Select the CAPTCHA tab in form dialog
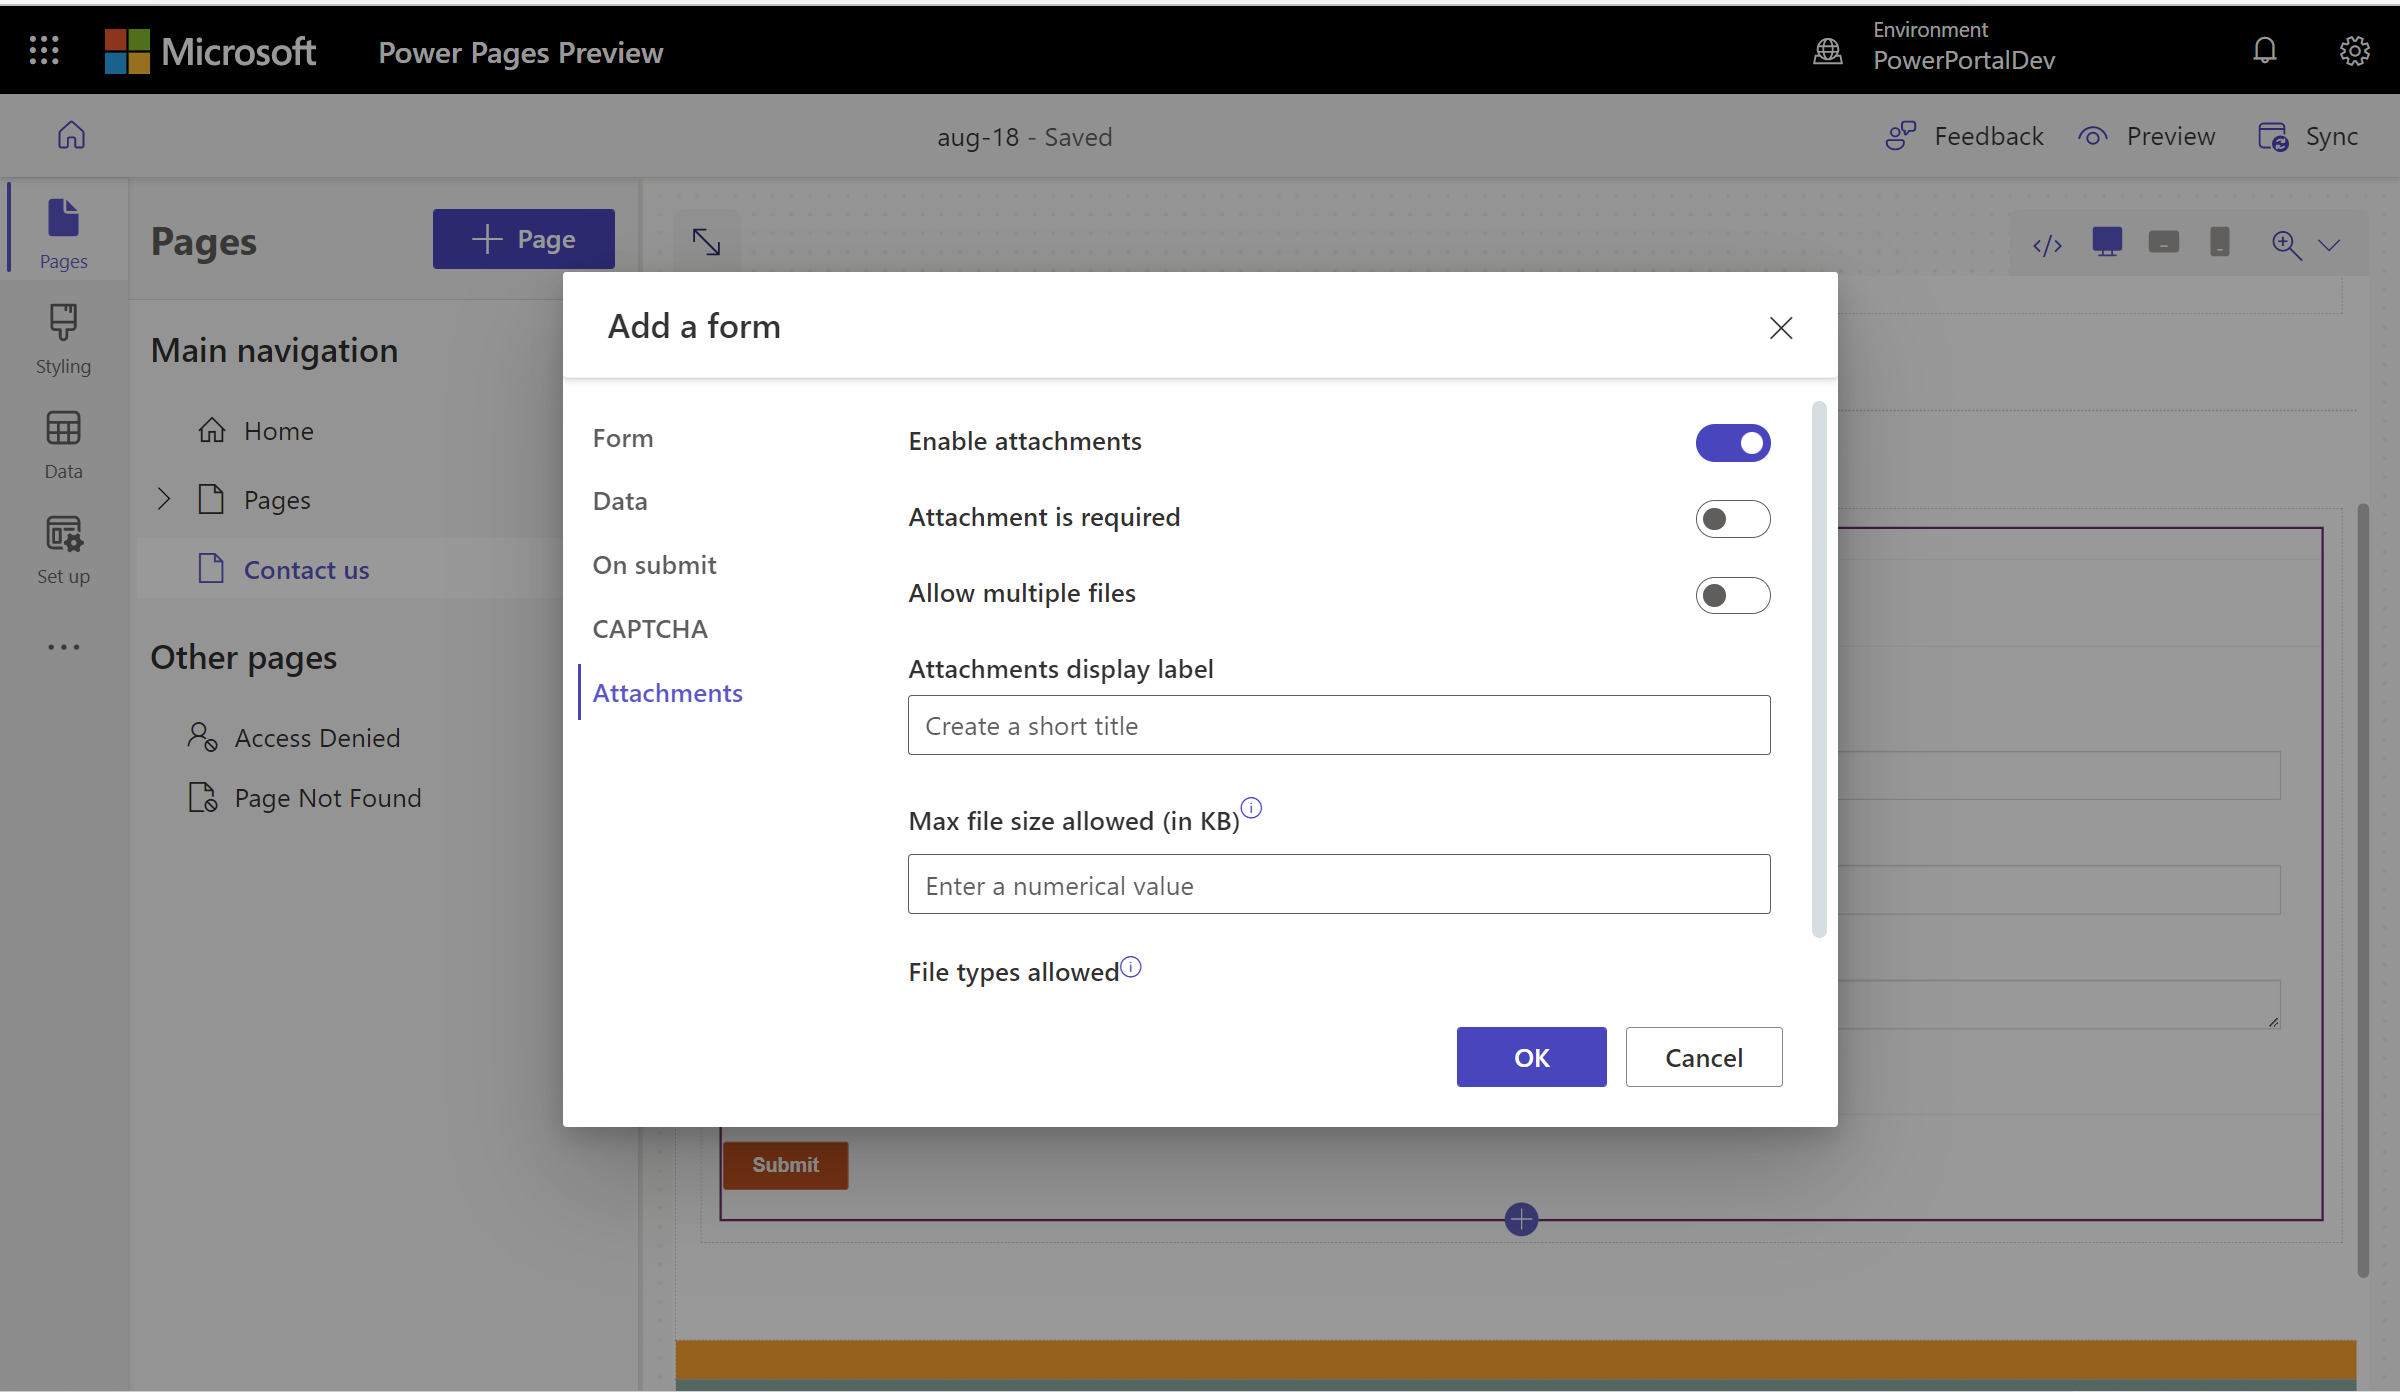Image resolution: width=2400 pixels, height=1392 pixels. [651, 628]
